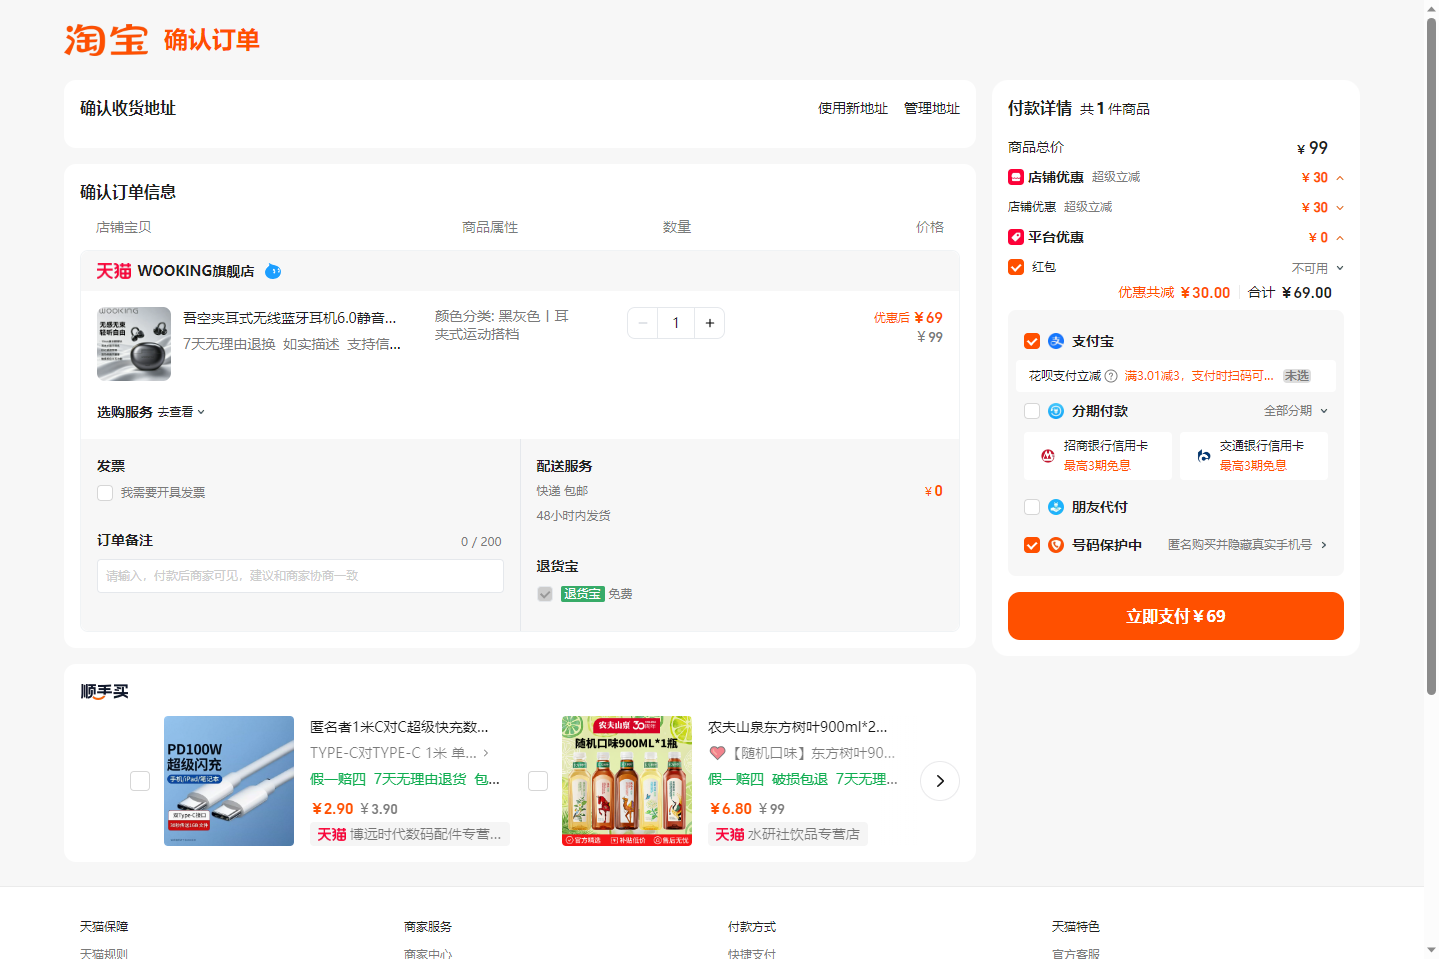Click the Taobao logo
This screenshot has height=959, width=1439.
106,40
